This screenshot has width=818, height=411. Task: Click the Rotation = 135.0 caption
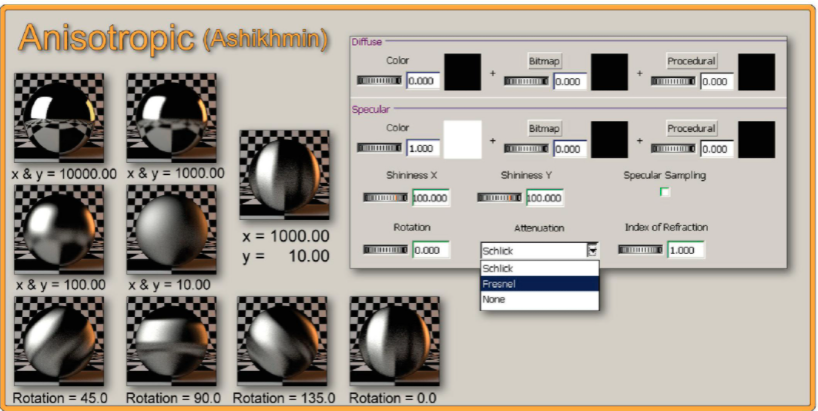coord(284,398)
